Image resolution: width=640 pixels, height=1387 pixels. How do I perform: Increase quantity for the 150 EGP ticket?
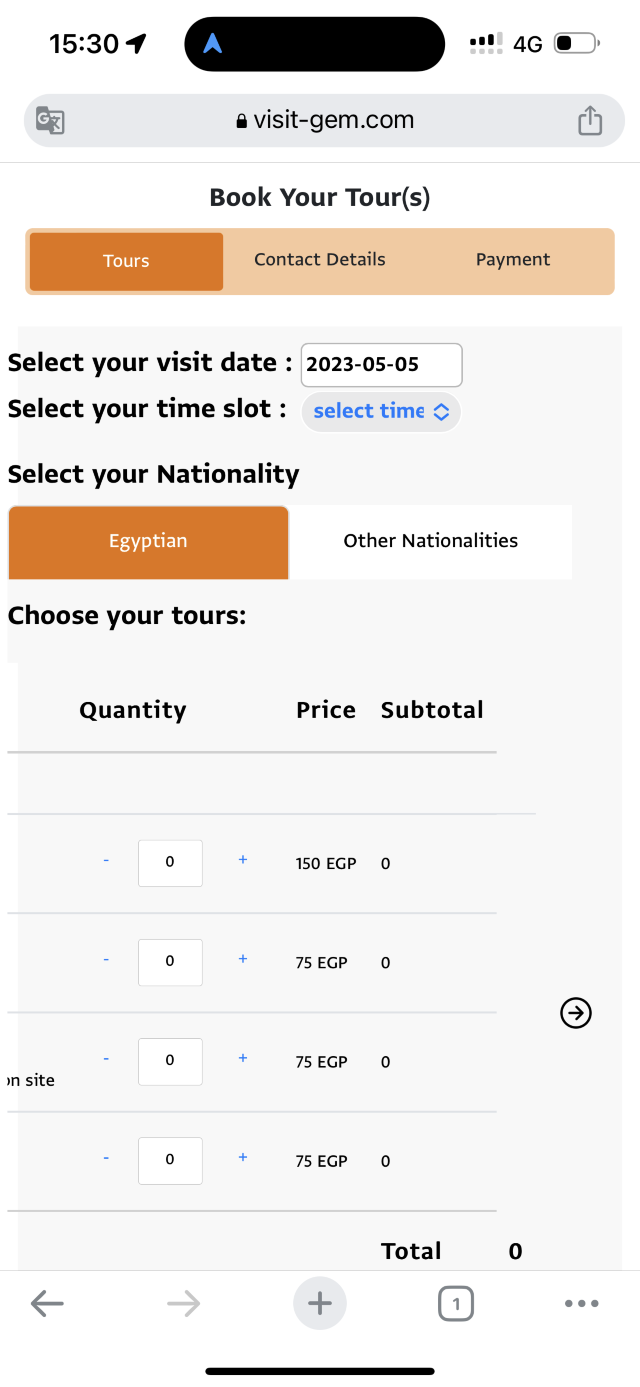[x=243, y=860]
